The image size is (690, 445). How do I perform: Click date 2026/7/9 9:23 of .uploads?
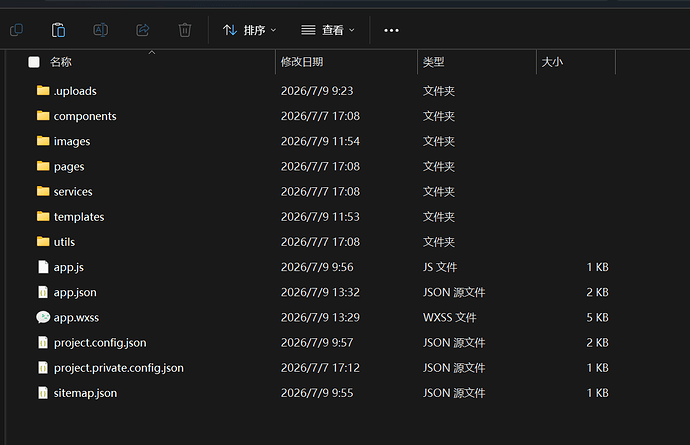point(317,91)
